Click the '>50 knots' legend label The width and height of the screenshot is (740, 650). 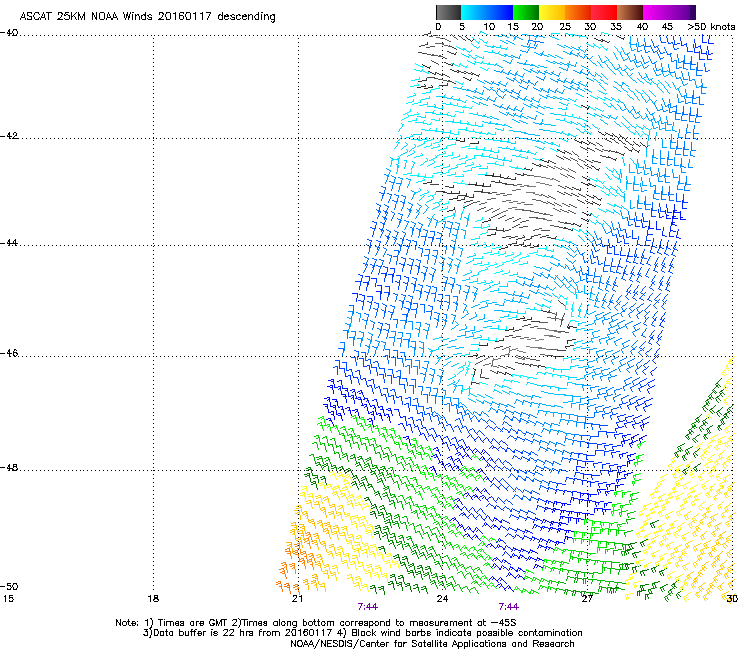coord(711,27)
